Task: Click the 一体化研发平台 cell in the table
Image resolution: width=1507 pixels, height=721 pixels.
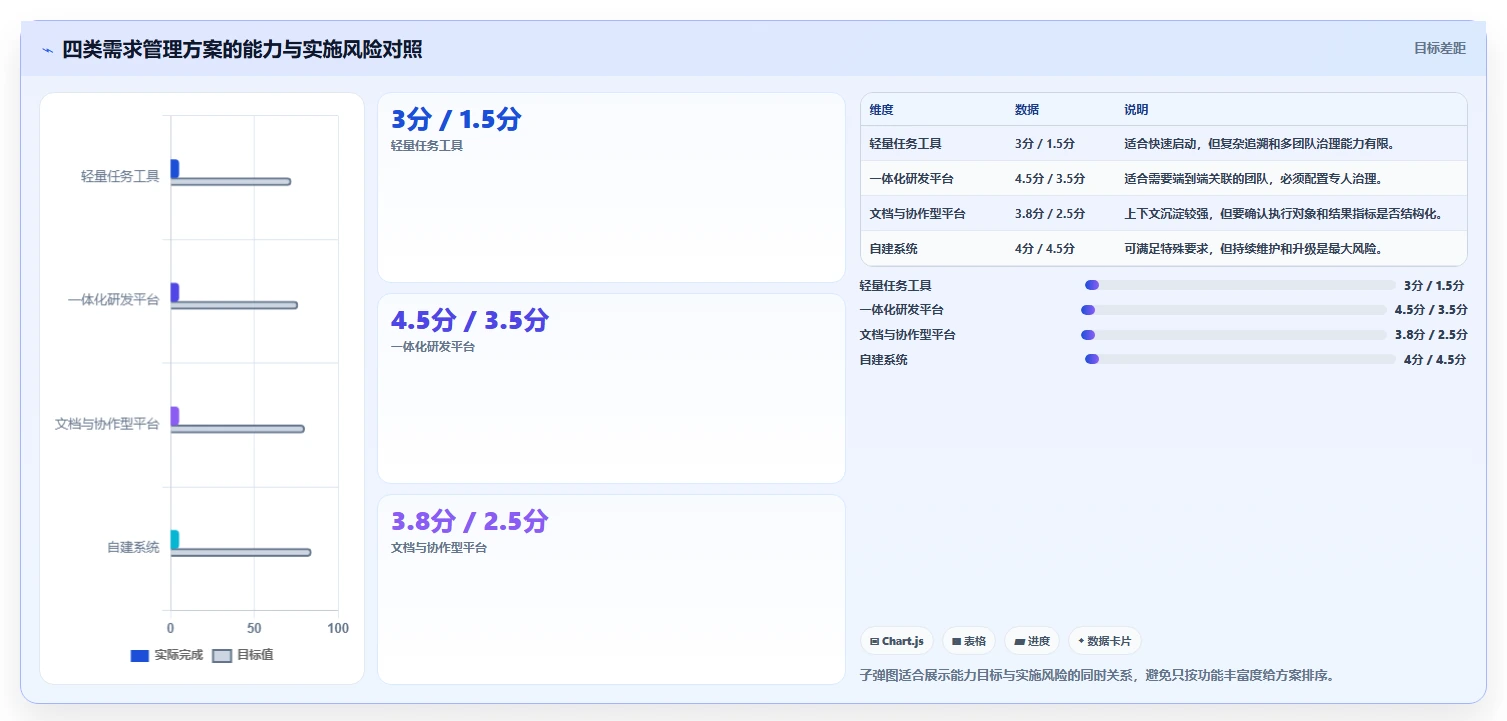Action: (x=912, y=179)
